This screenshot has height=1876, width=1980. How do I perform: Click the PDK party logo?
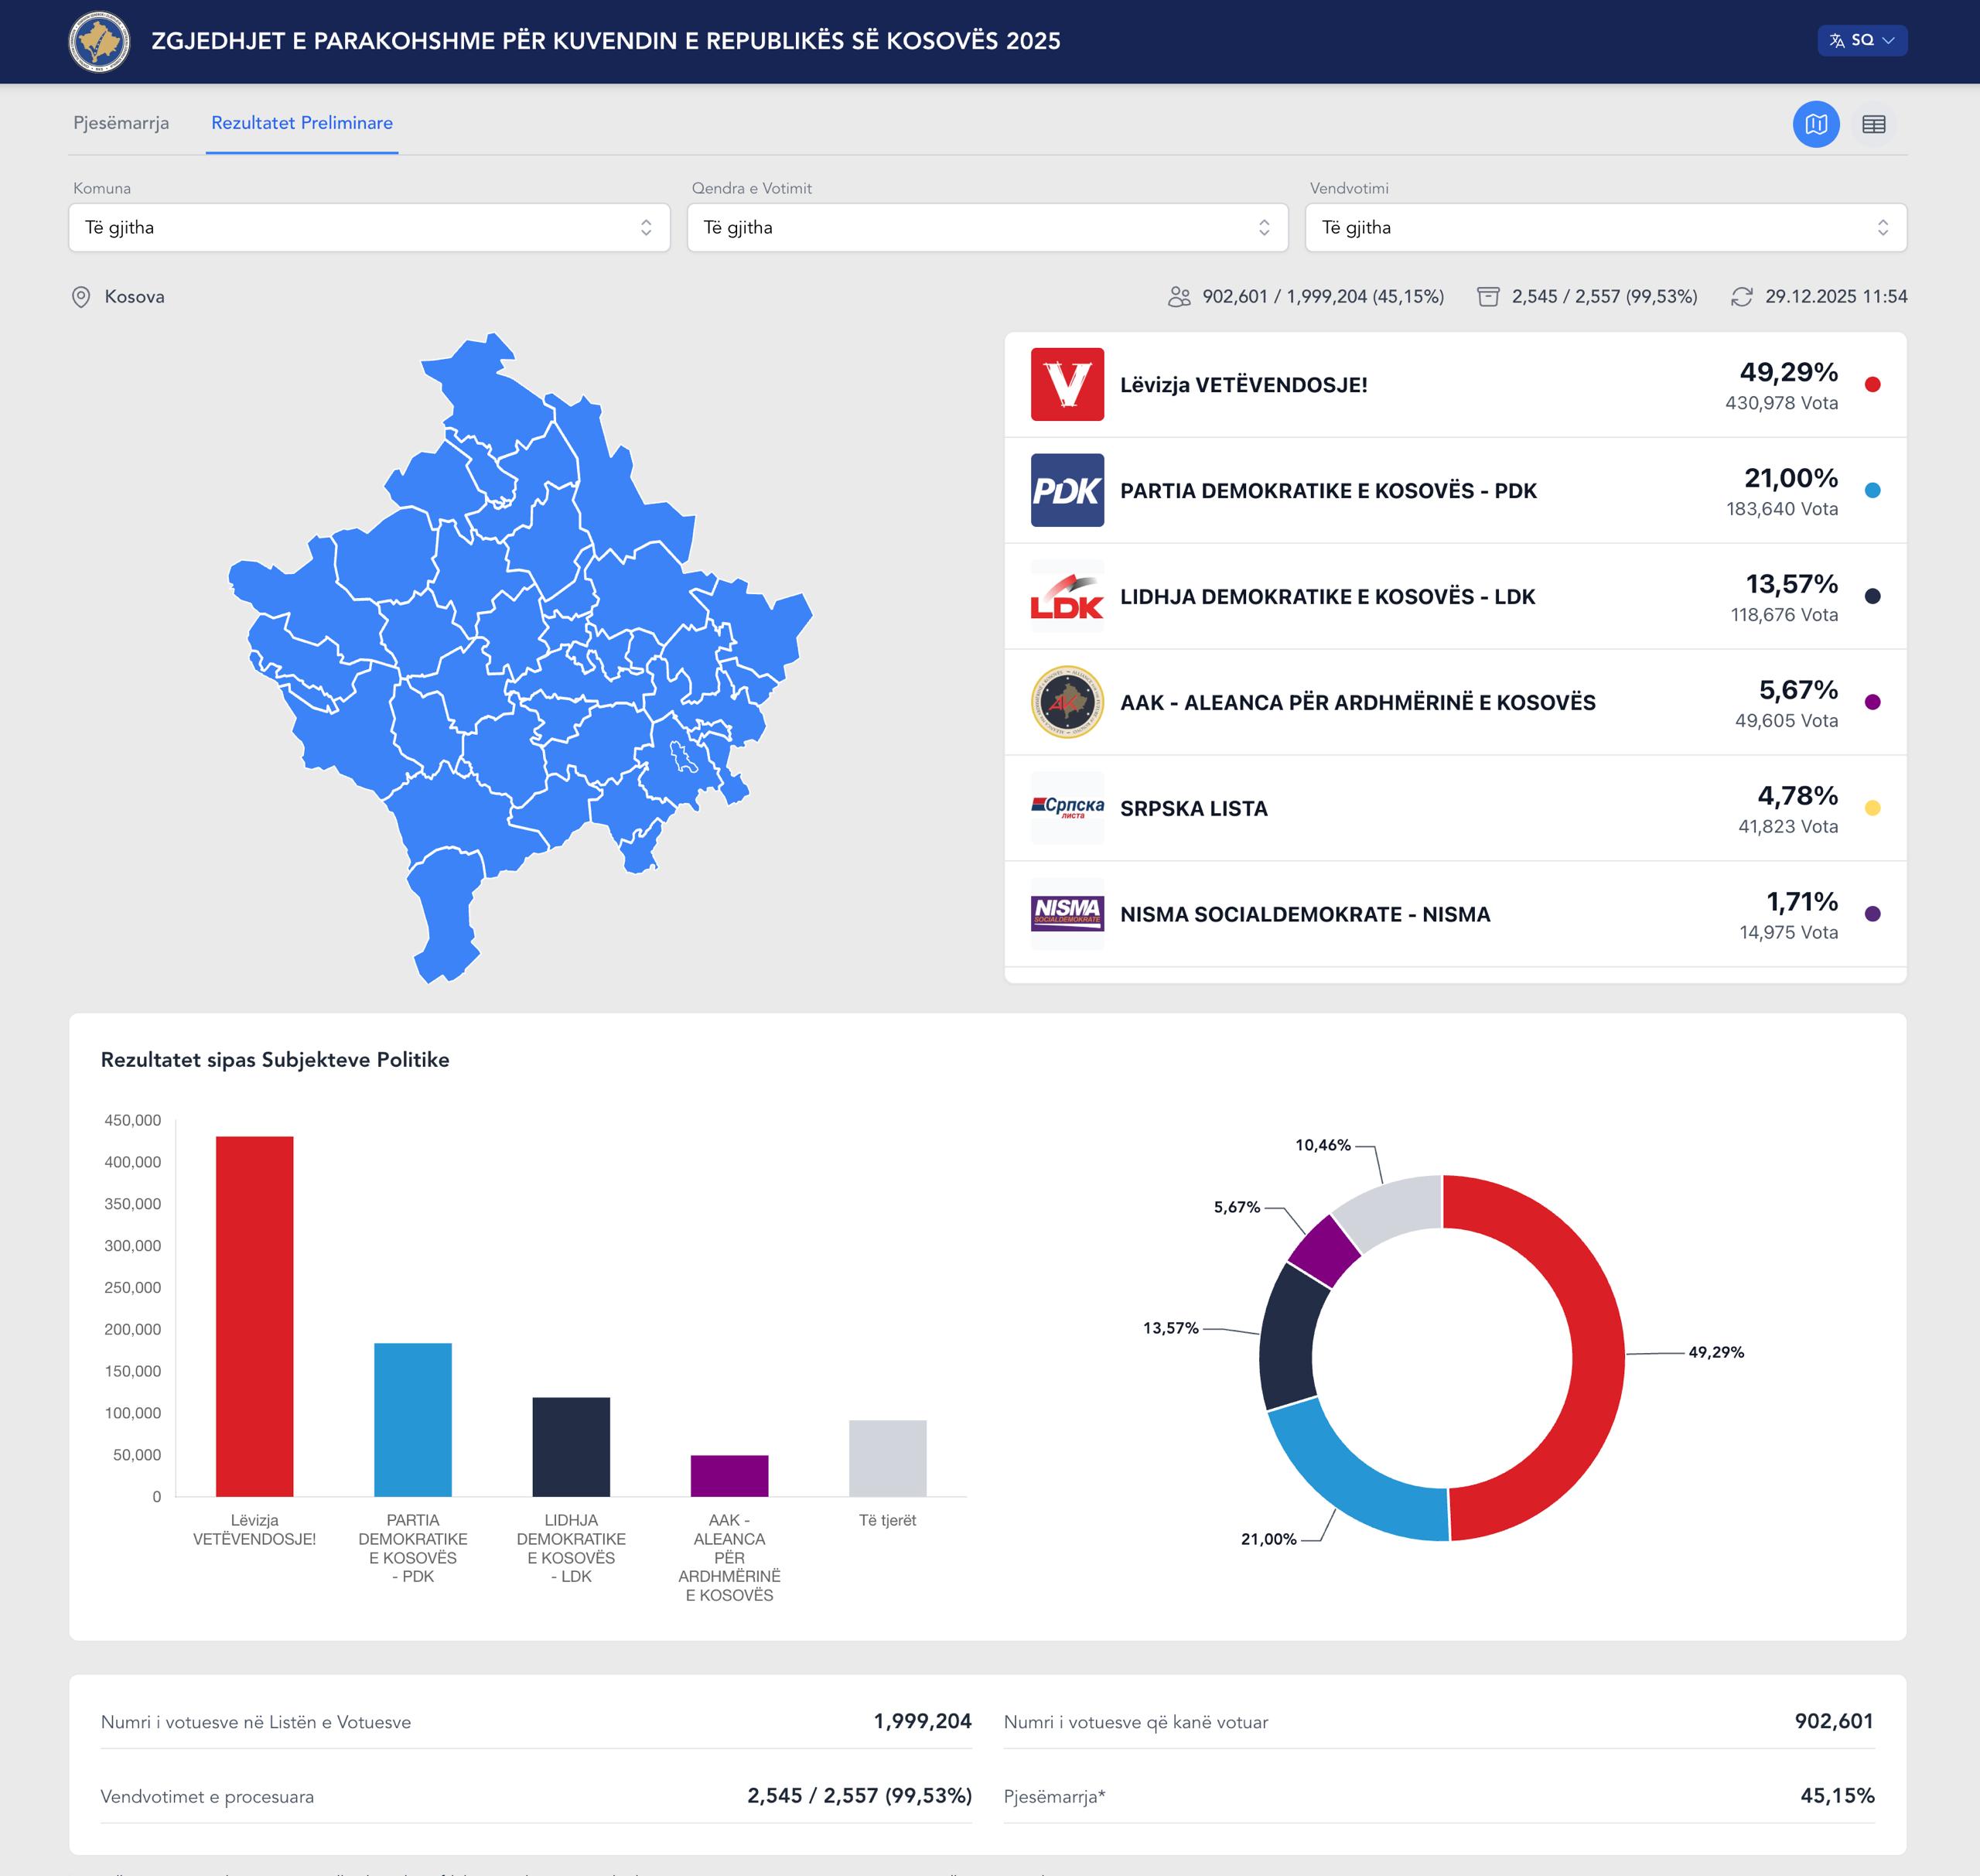pos(1067,491)
